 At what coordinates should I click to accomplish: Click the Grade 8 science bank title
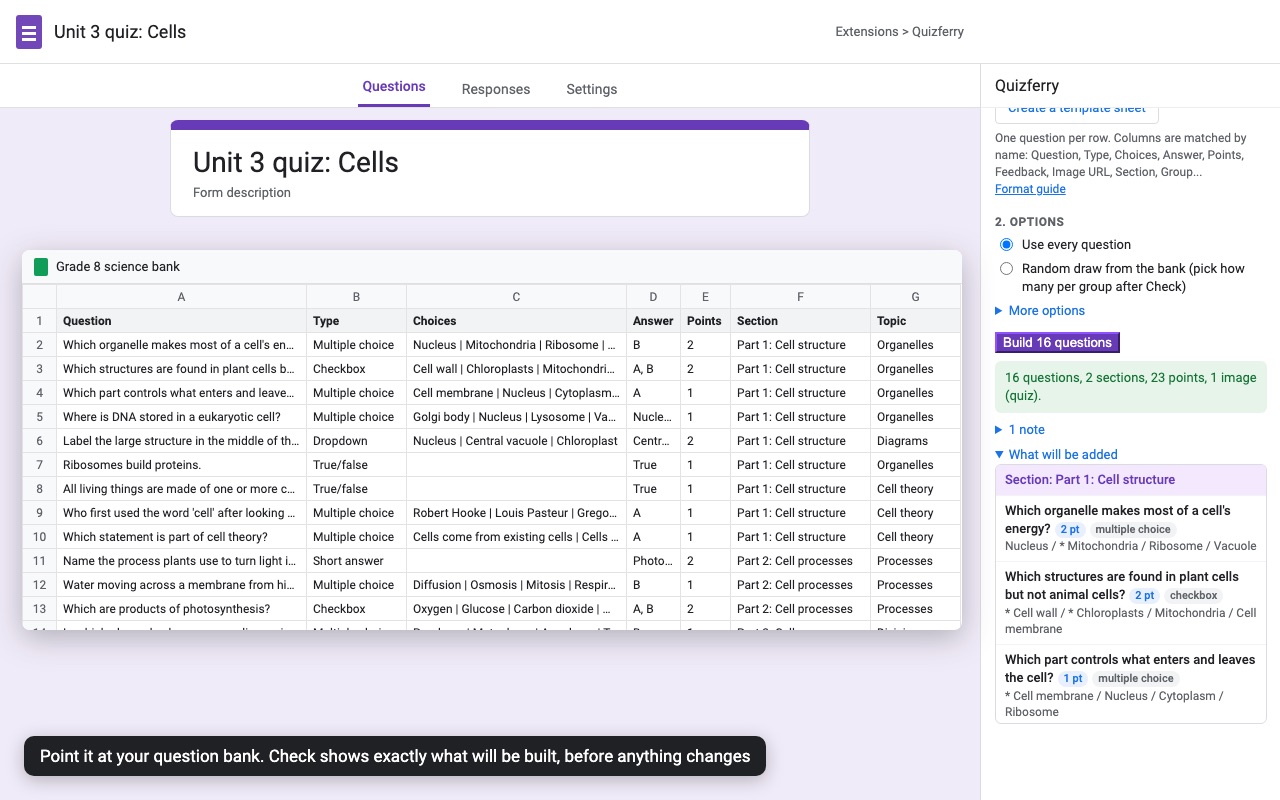click(118, 267)
